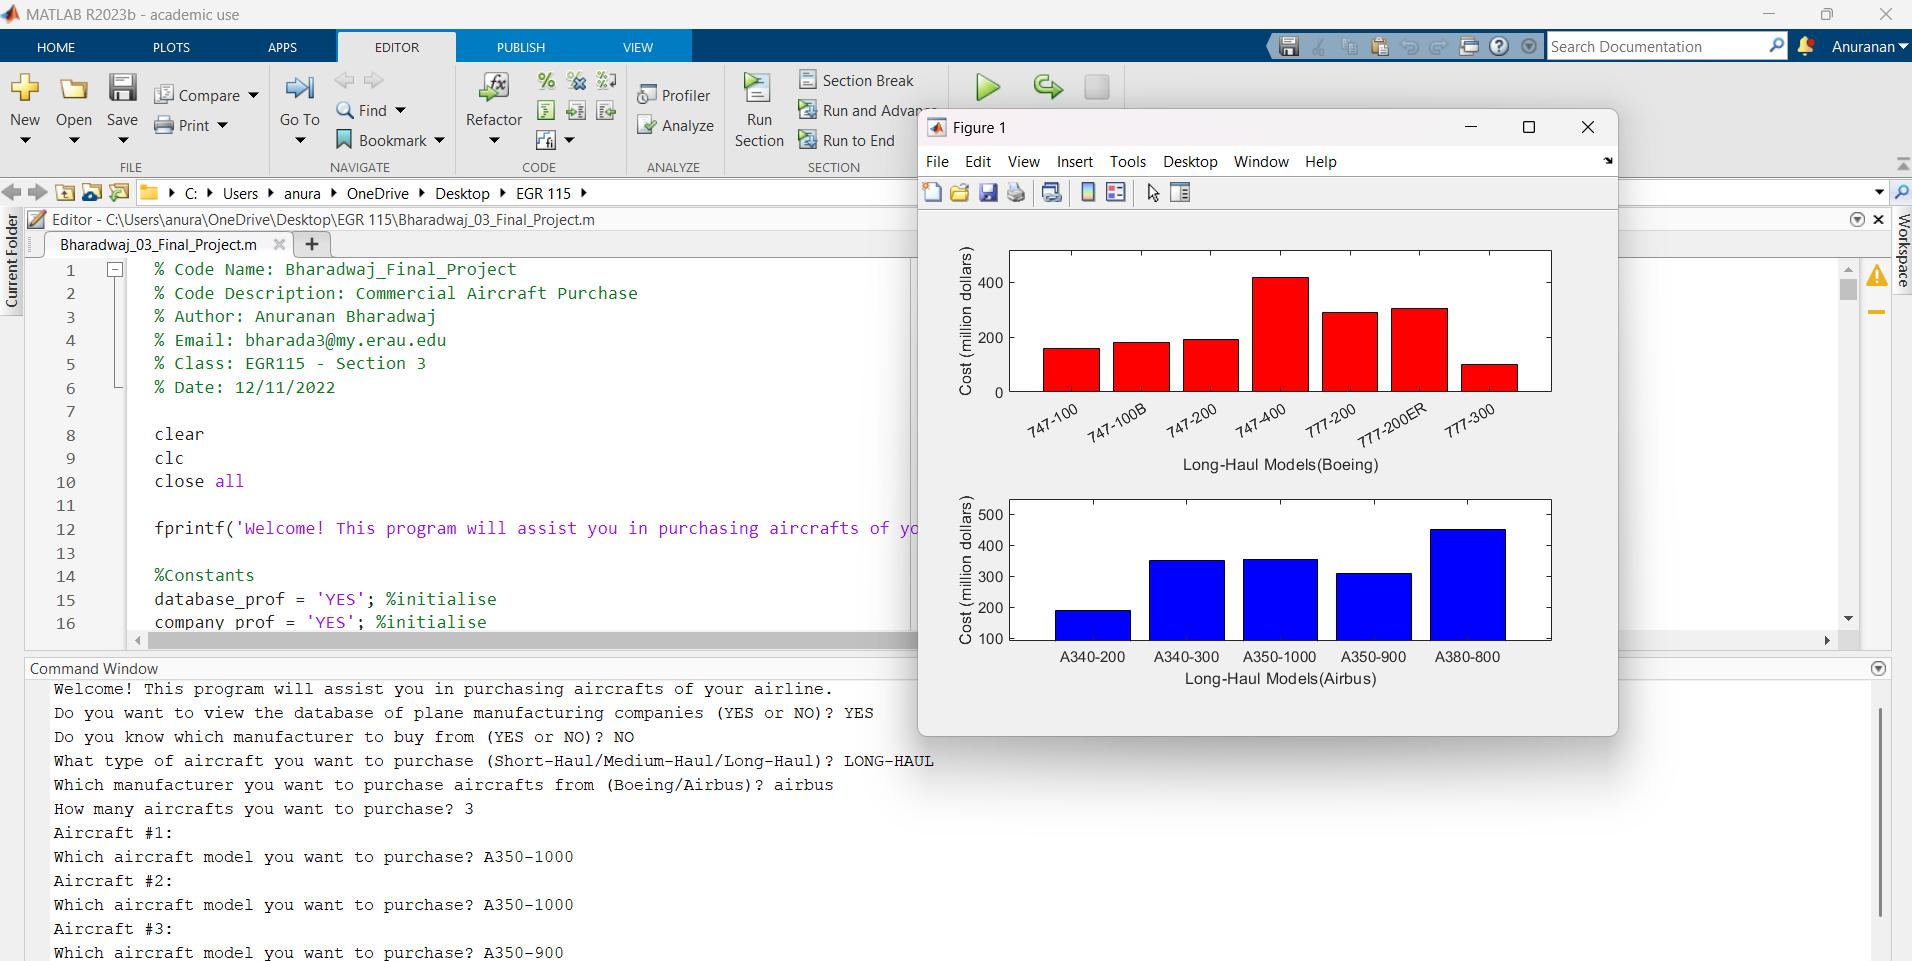Click the Save disk icon in the ribbon
Image resolution: width=1912 pixels, height=961 pixels.
[x=122, y=88]
